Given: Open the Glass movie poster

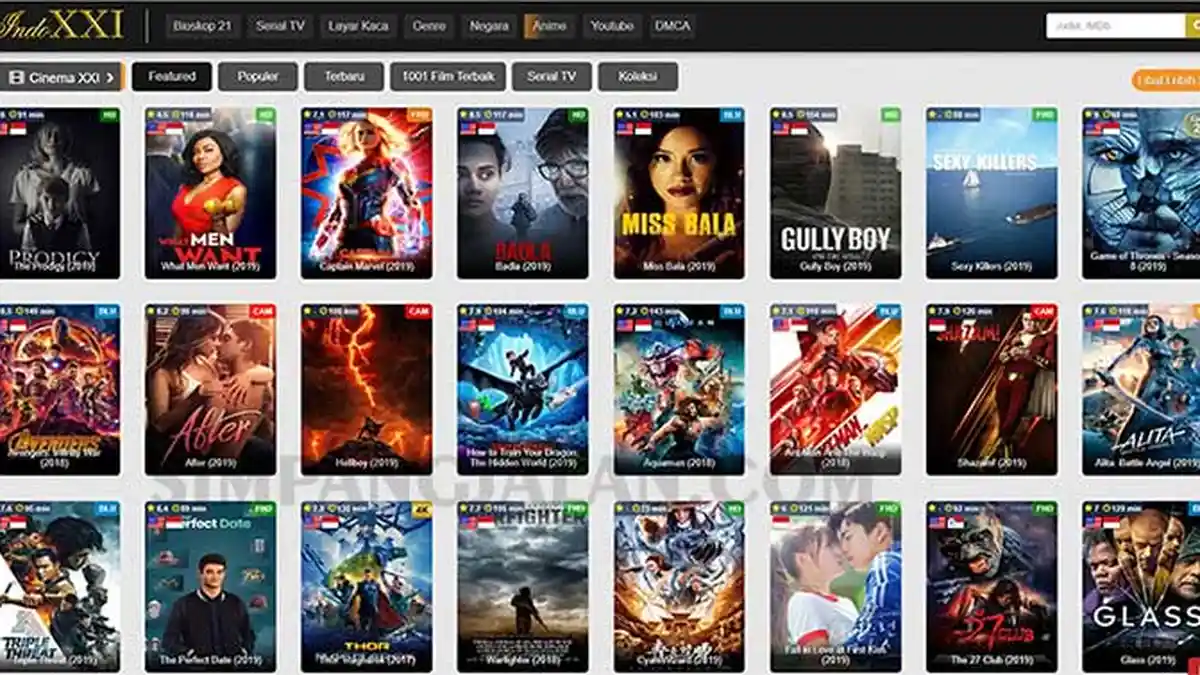Looking at the screenshot, I should [x=1141, y=587].
